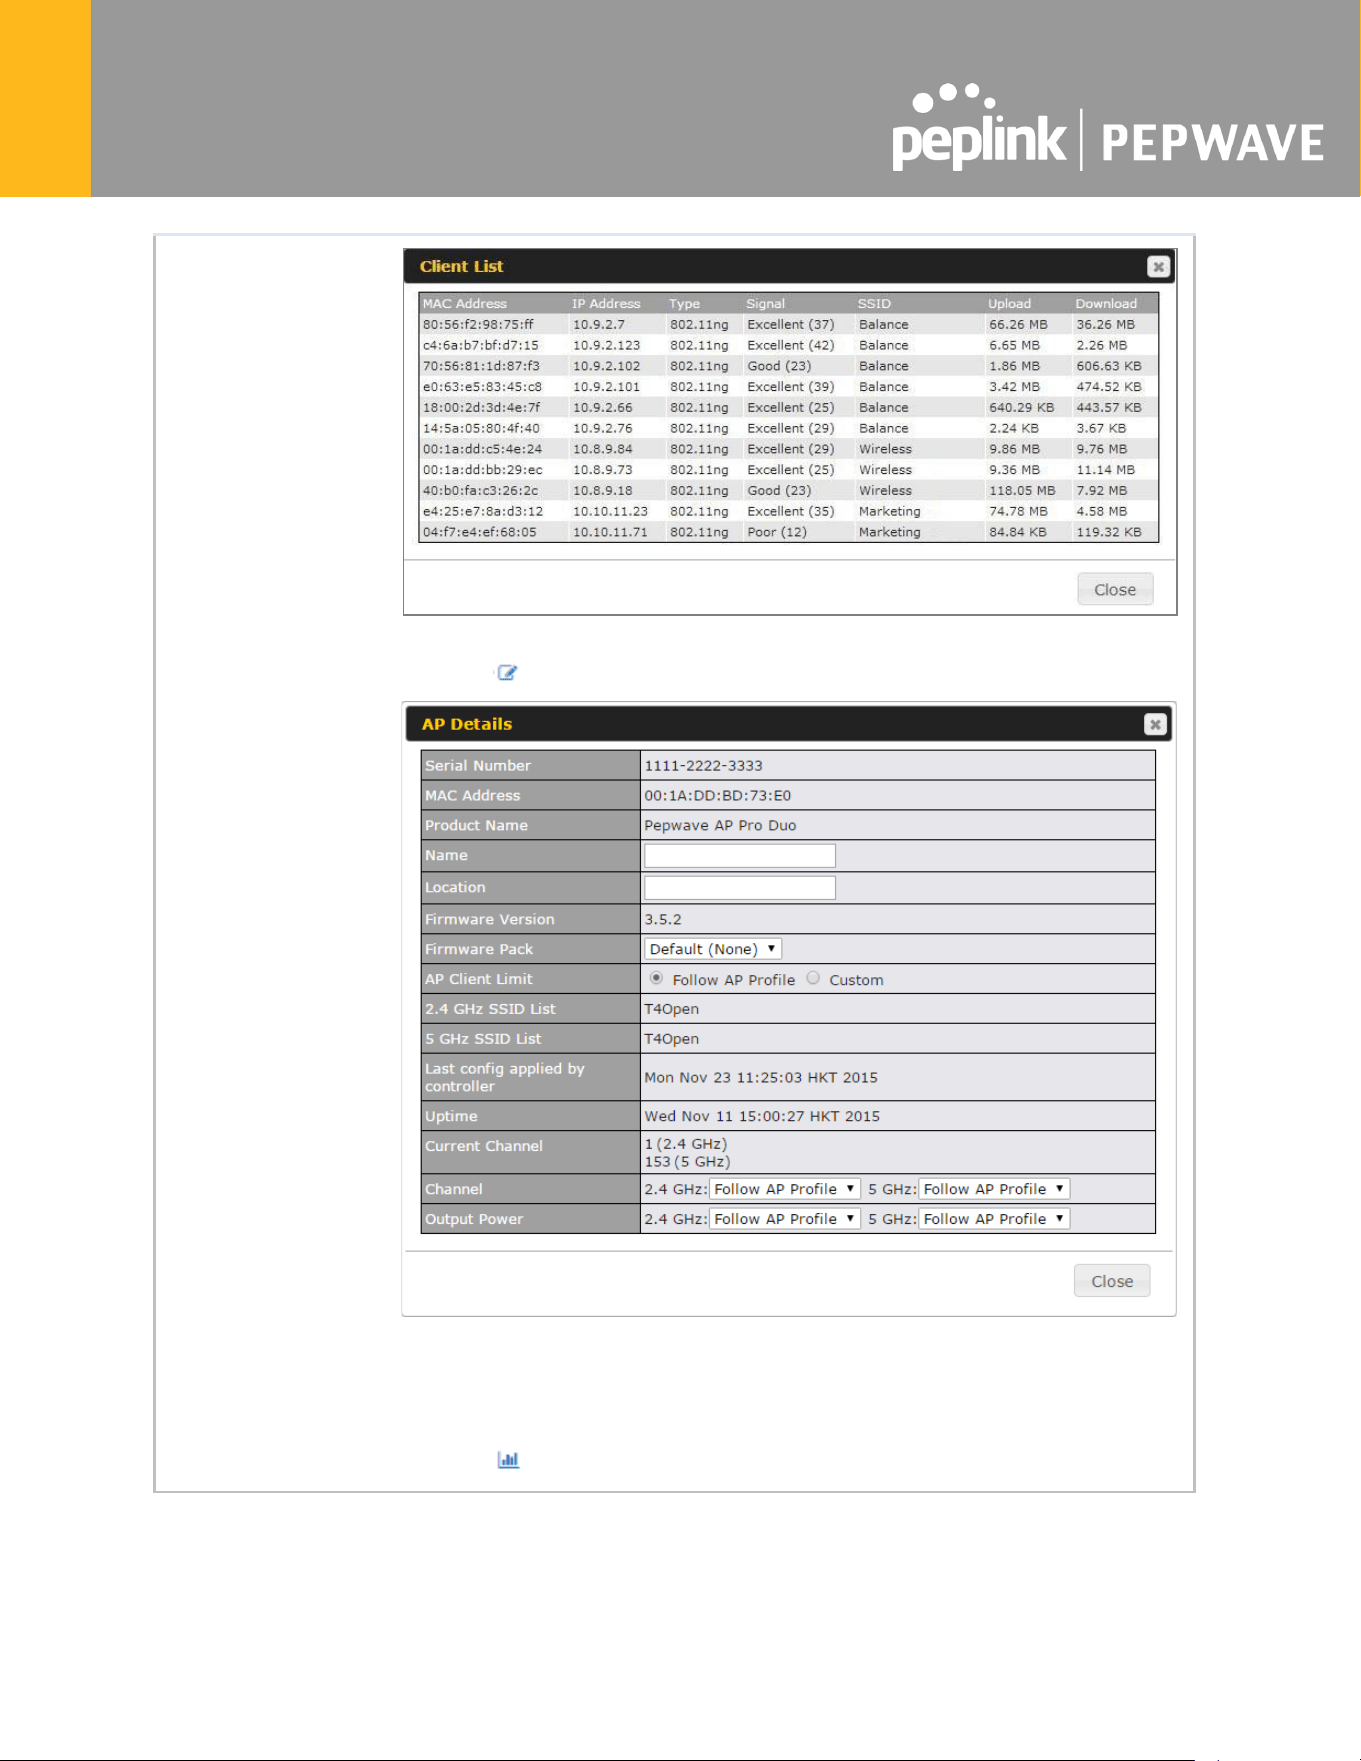Click the Peplink logo in header

click(x=980, y=128)
